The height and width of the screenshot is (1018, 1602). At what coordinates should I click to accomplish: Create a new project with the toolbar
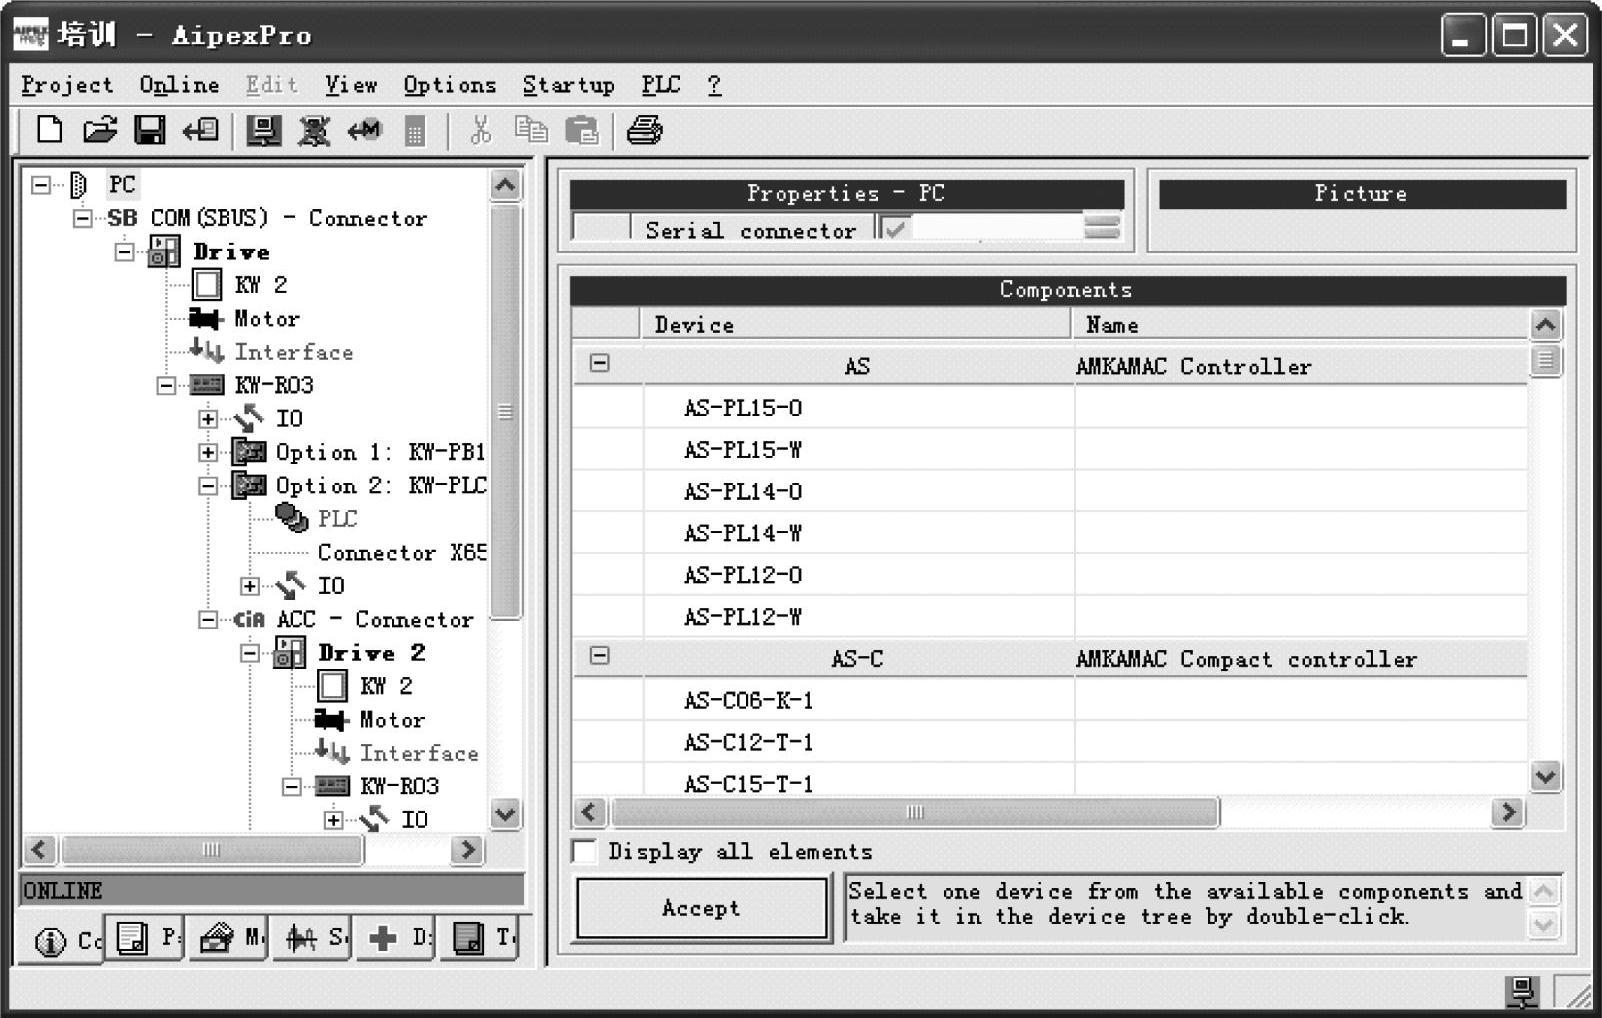[x=49, y=130]
